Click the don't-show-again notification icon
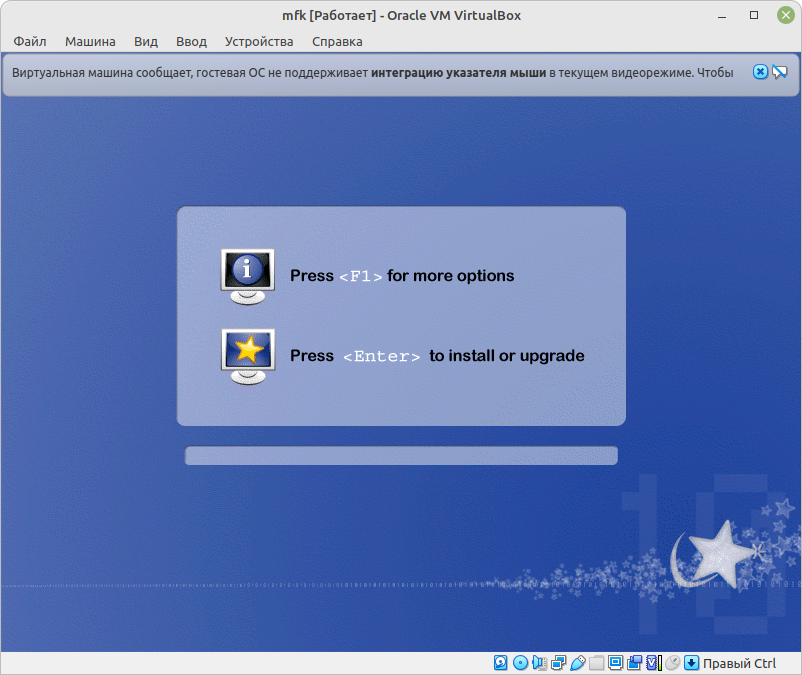Screen dimensions: 802x675 (x=779, y=72)
